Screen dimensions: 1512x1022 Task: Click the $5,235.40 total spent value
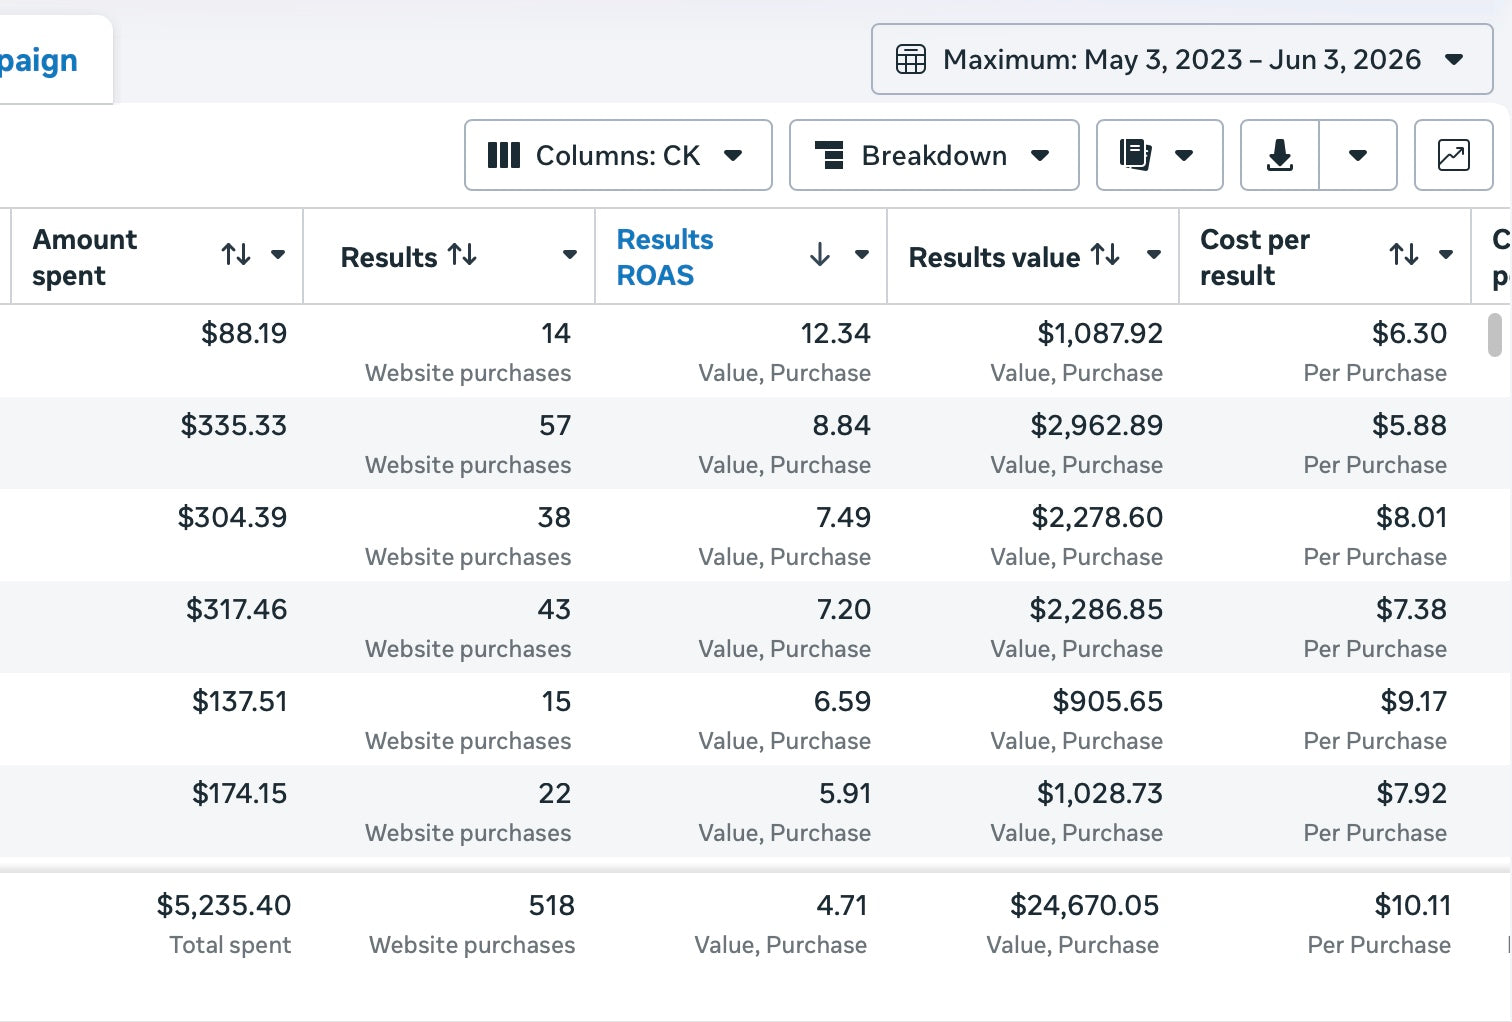pos(224,905)
